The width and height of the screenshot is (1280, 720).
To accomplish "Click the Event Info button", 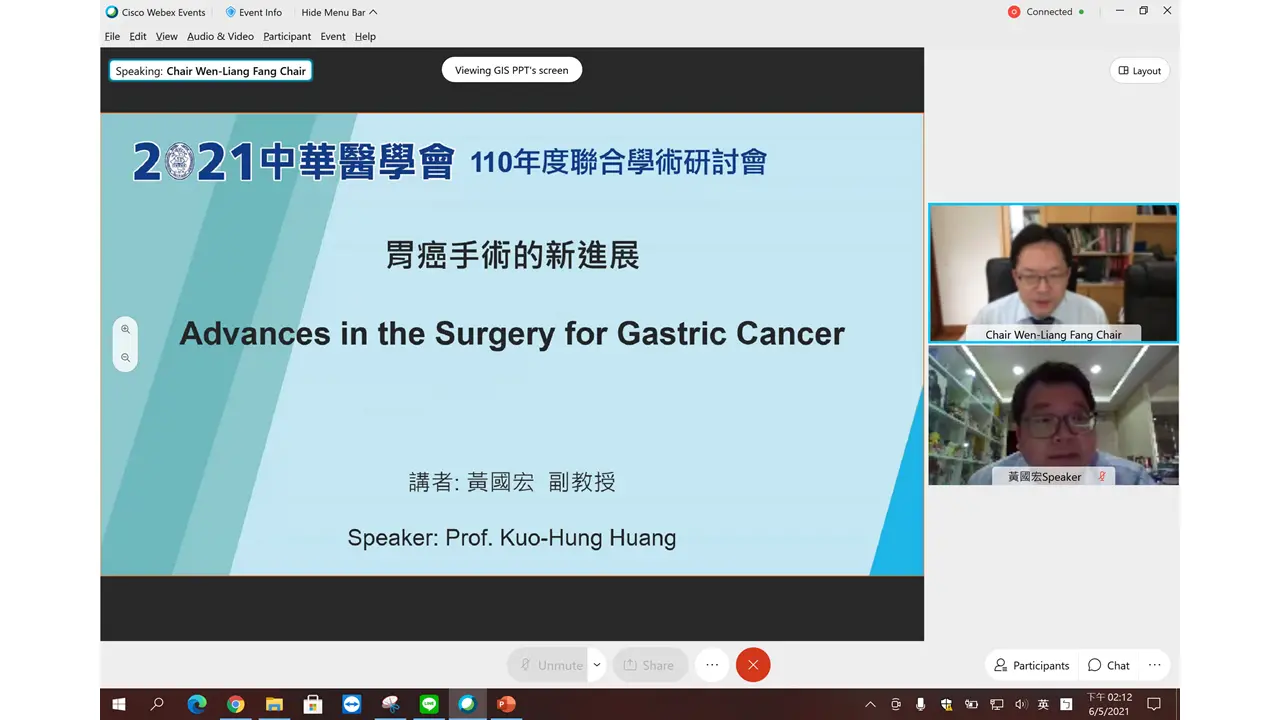I will point(253,12).
